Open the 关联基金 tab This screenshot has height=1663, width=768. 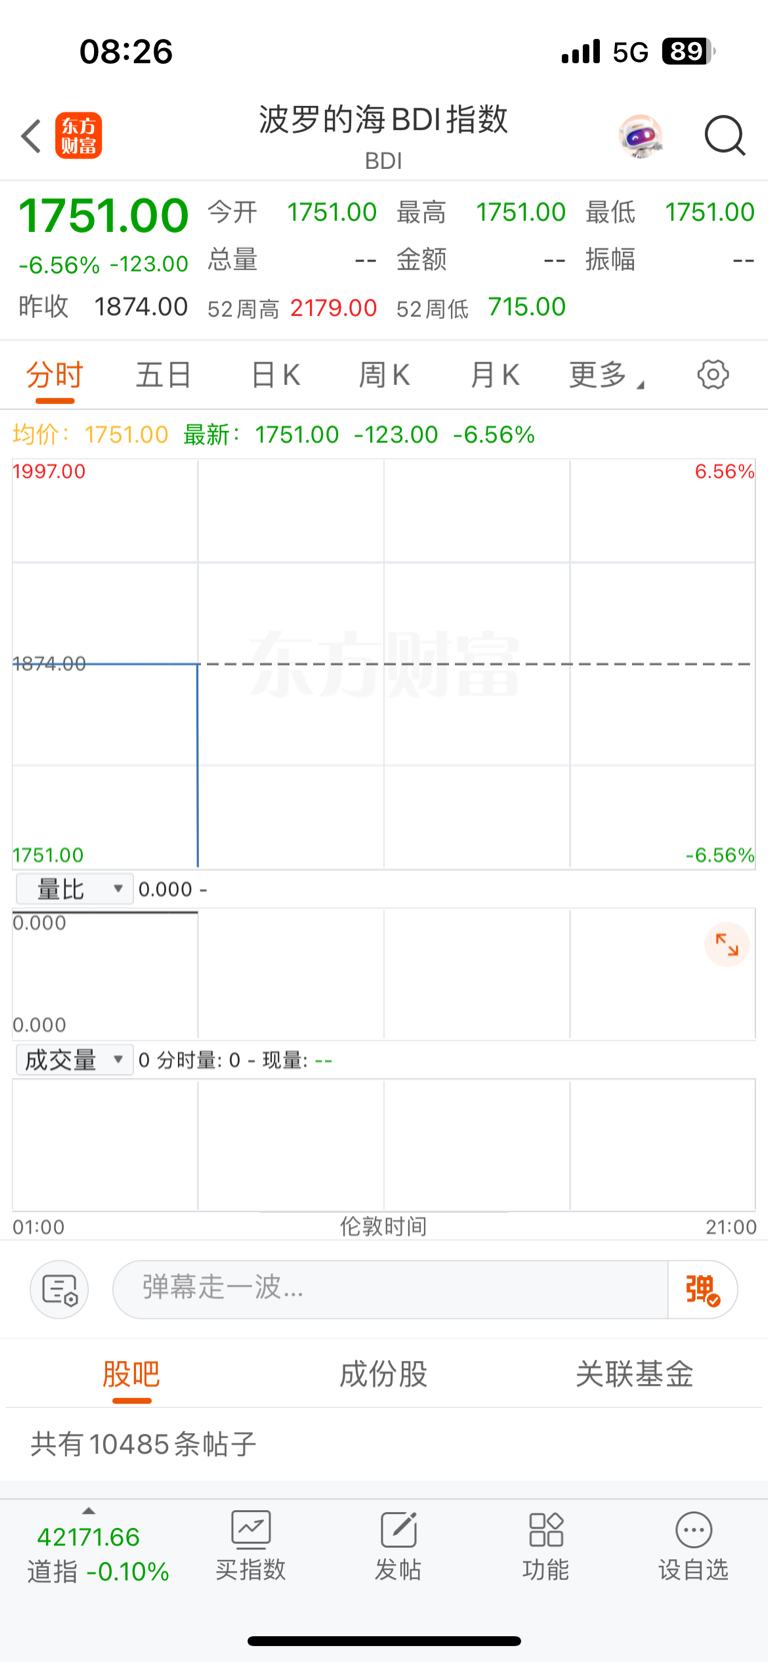[635, 1374]
